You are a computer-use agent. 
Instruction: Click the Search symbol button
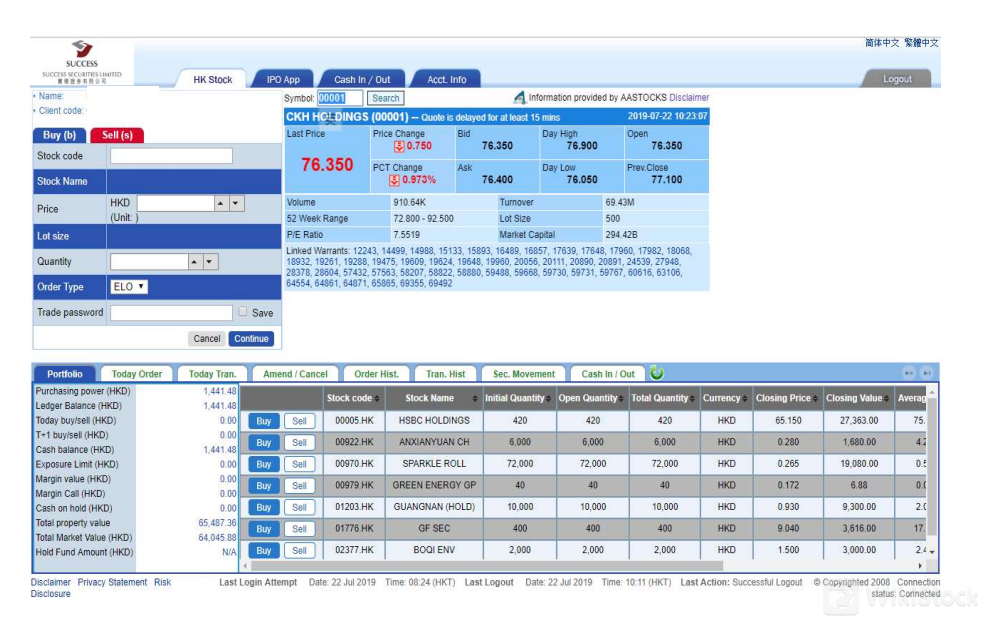pyautogui.click(x=385, y=98)
